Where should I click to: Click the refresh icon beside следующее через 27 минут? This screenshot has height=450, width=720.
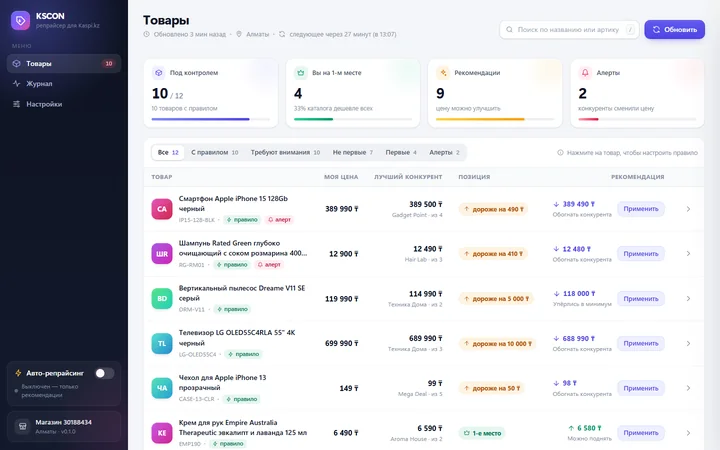(282, 34)
